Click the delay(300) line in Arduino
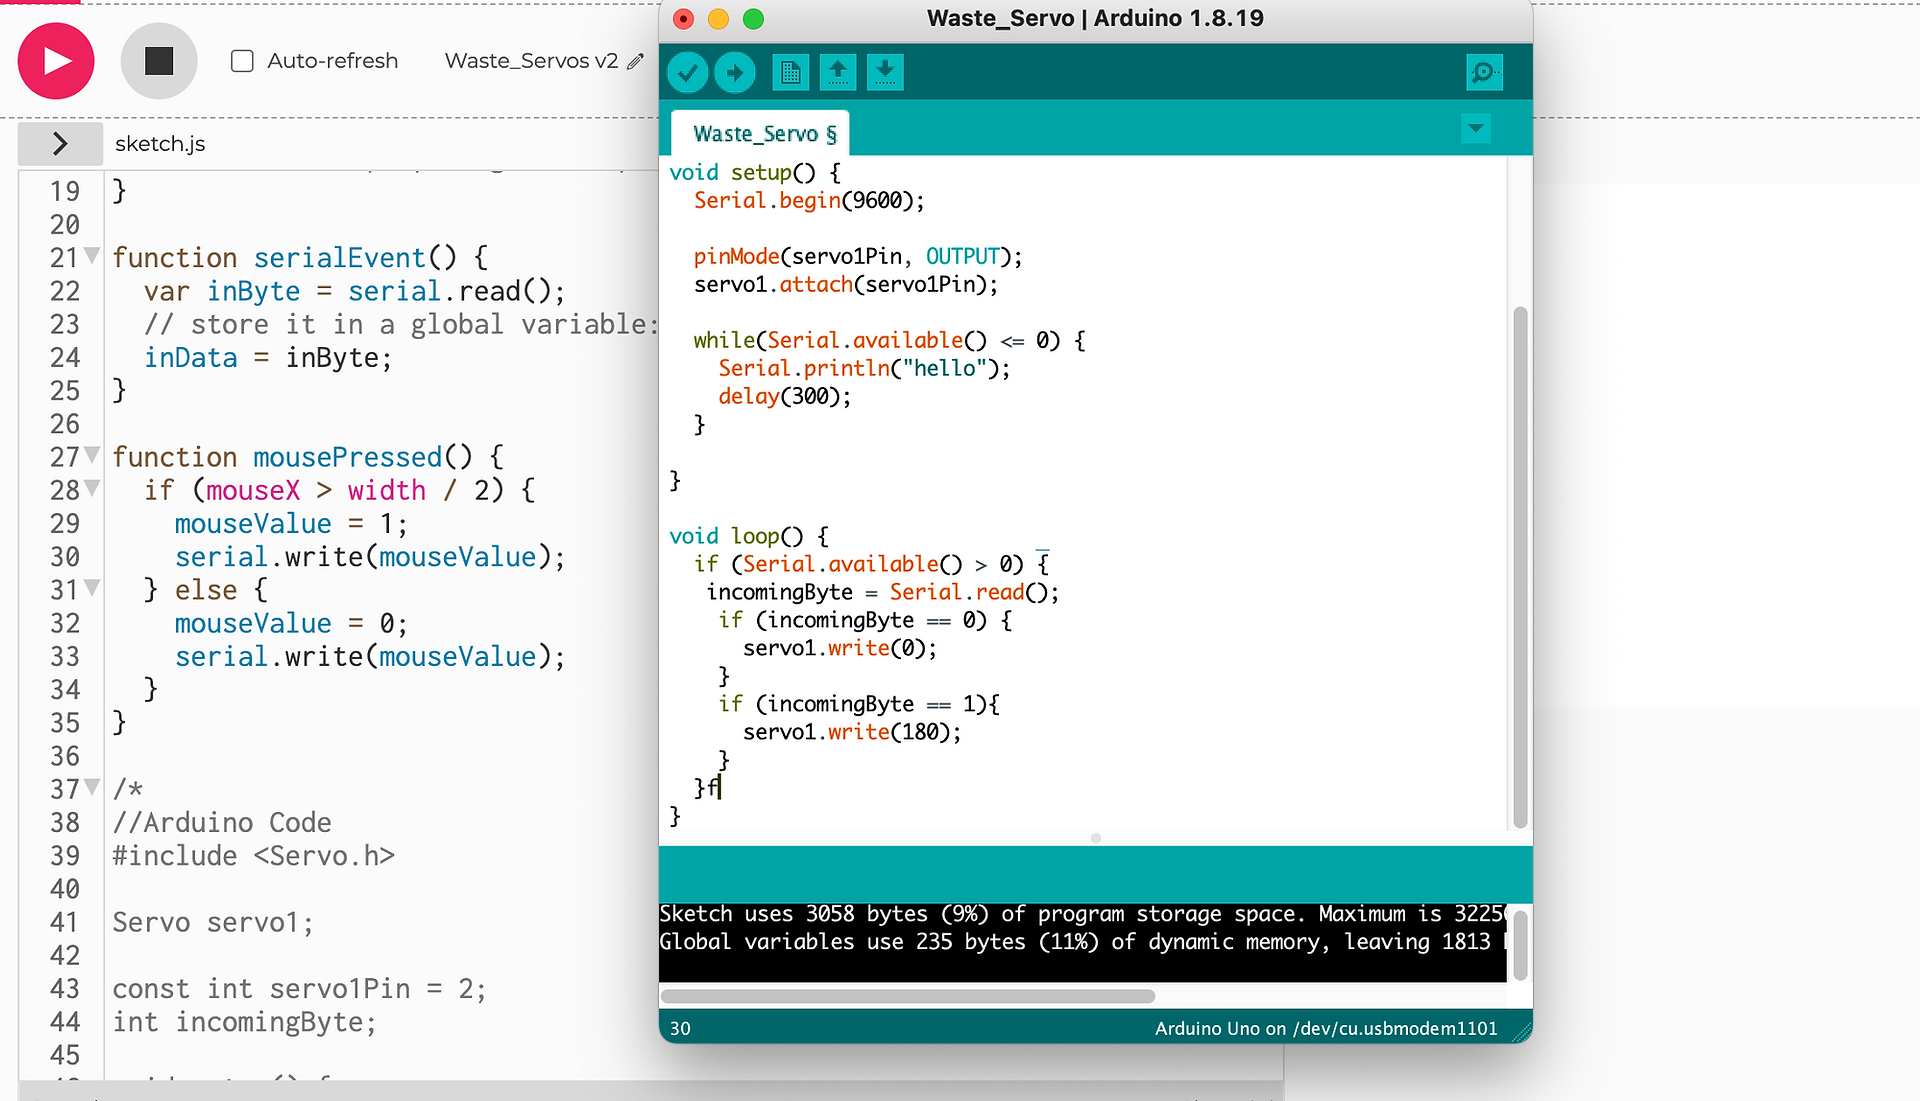Viewport: 1920px width, 1101px height. [x=785, y=396]
